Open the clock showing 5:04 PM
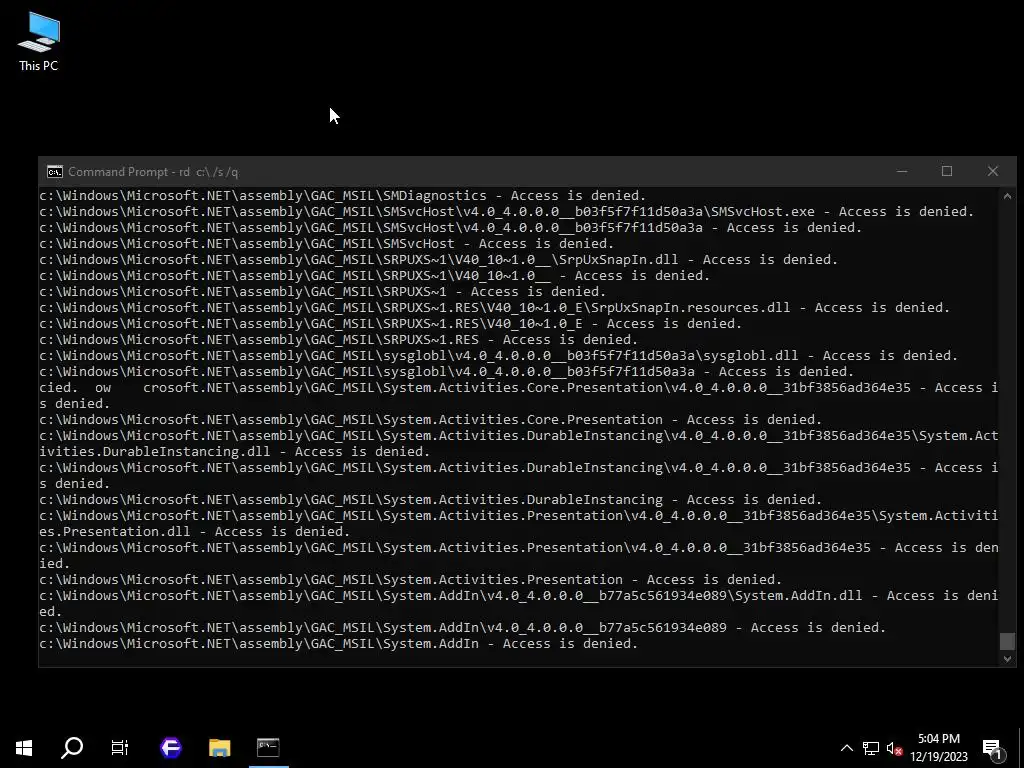Image resolution: width=1024 pixels, height=768 pixels. (938, 748)
